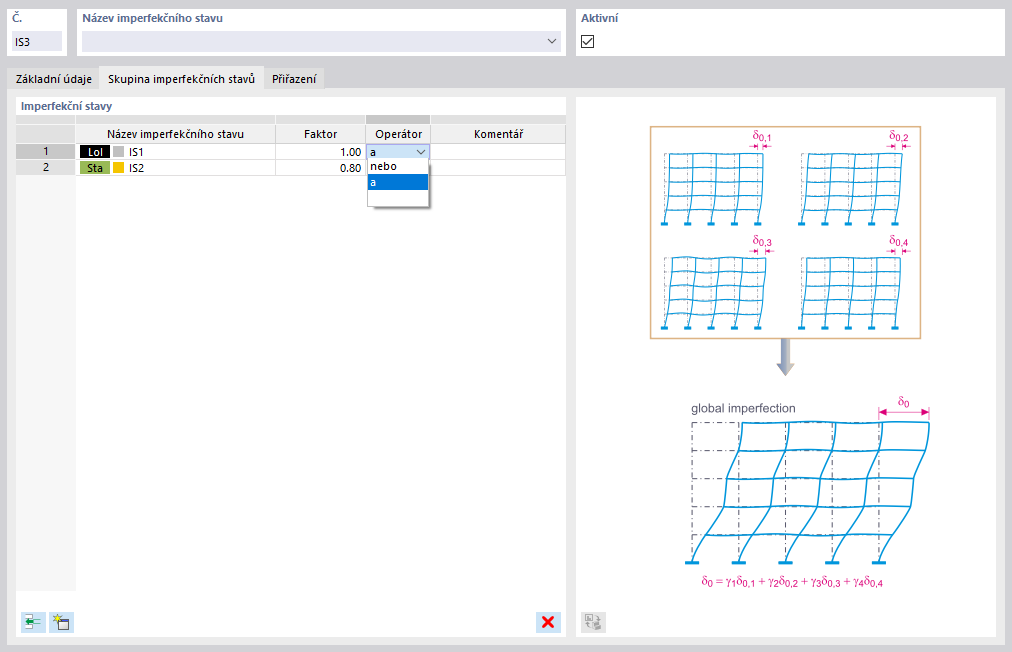Delete row with the red X button
The image size is (1012, 652).
[x=548, y=622]
